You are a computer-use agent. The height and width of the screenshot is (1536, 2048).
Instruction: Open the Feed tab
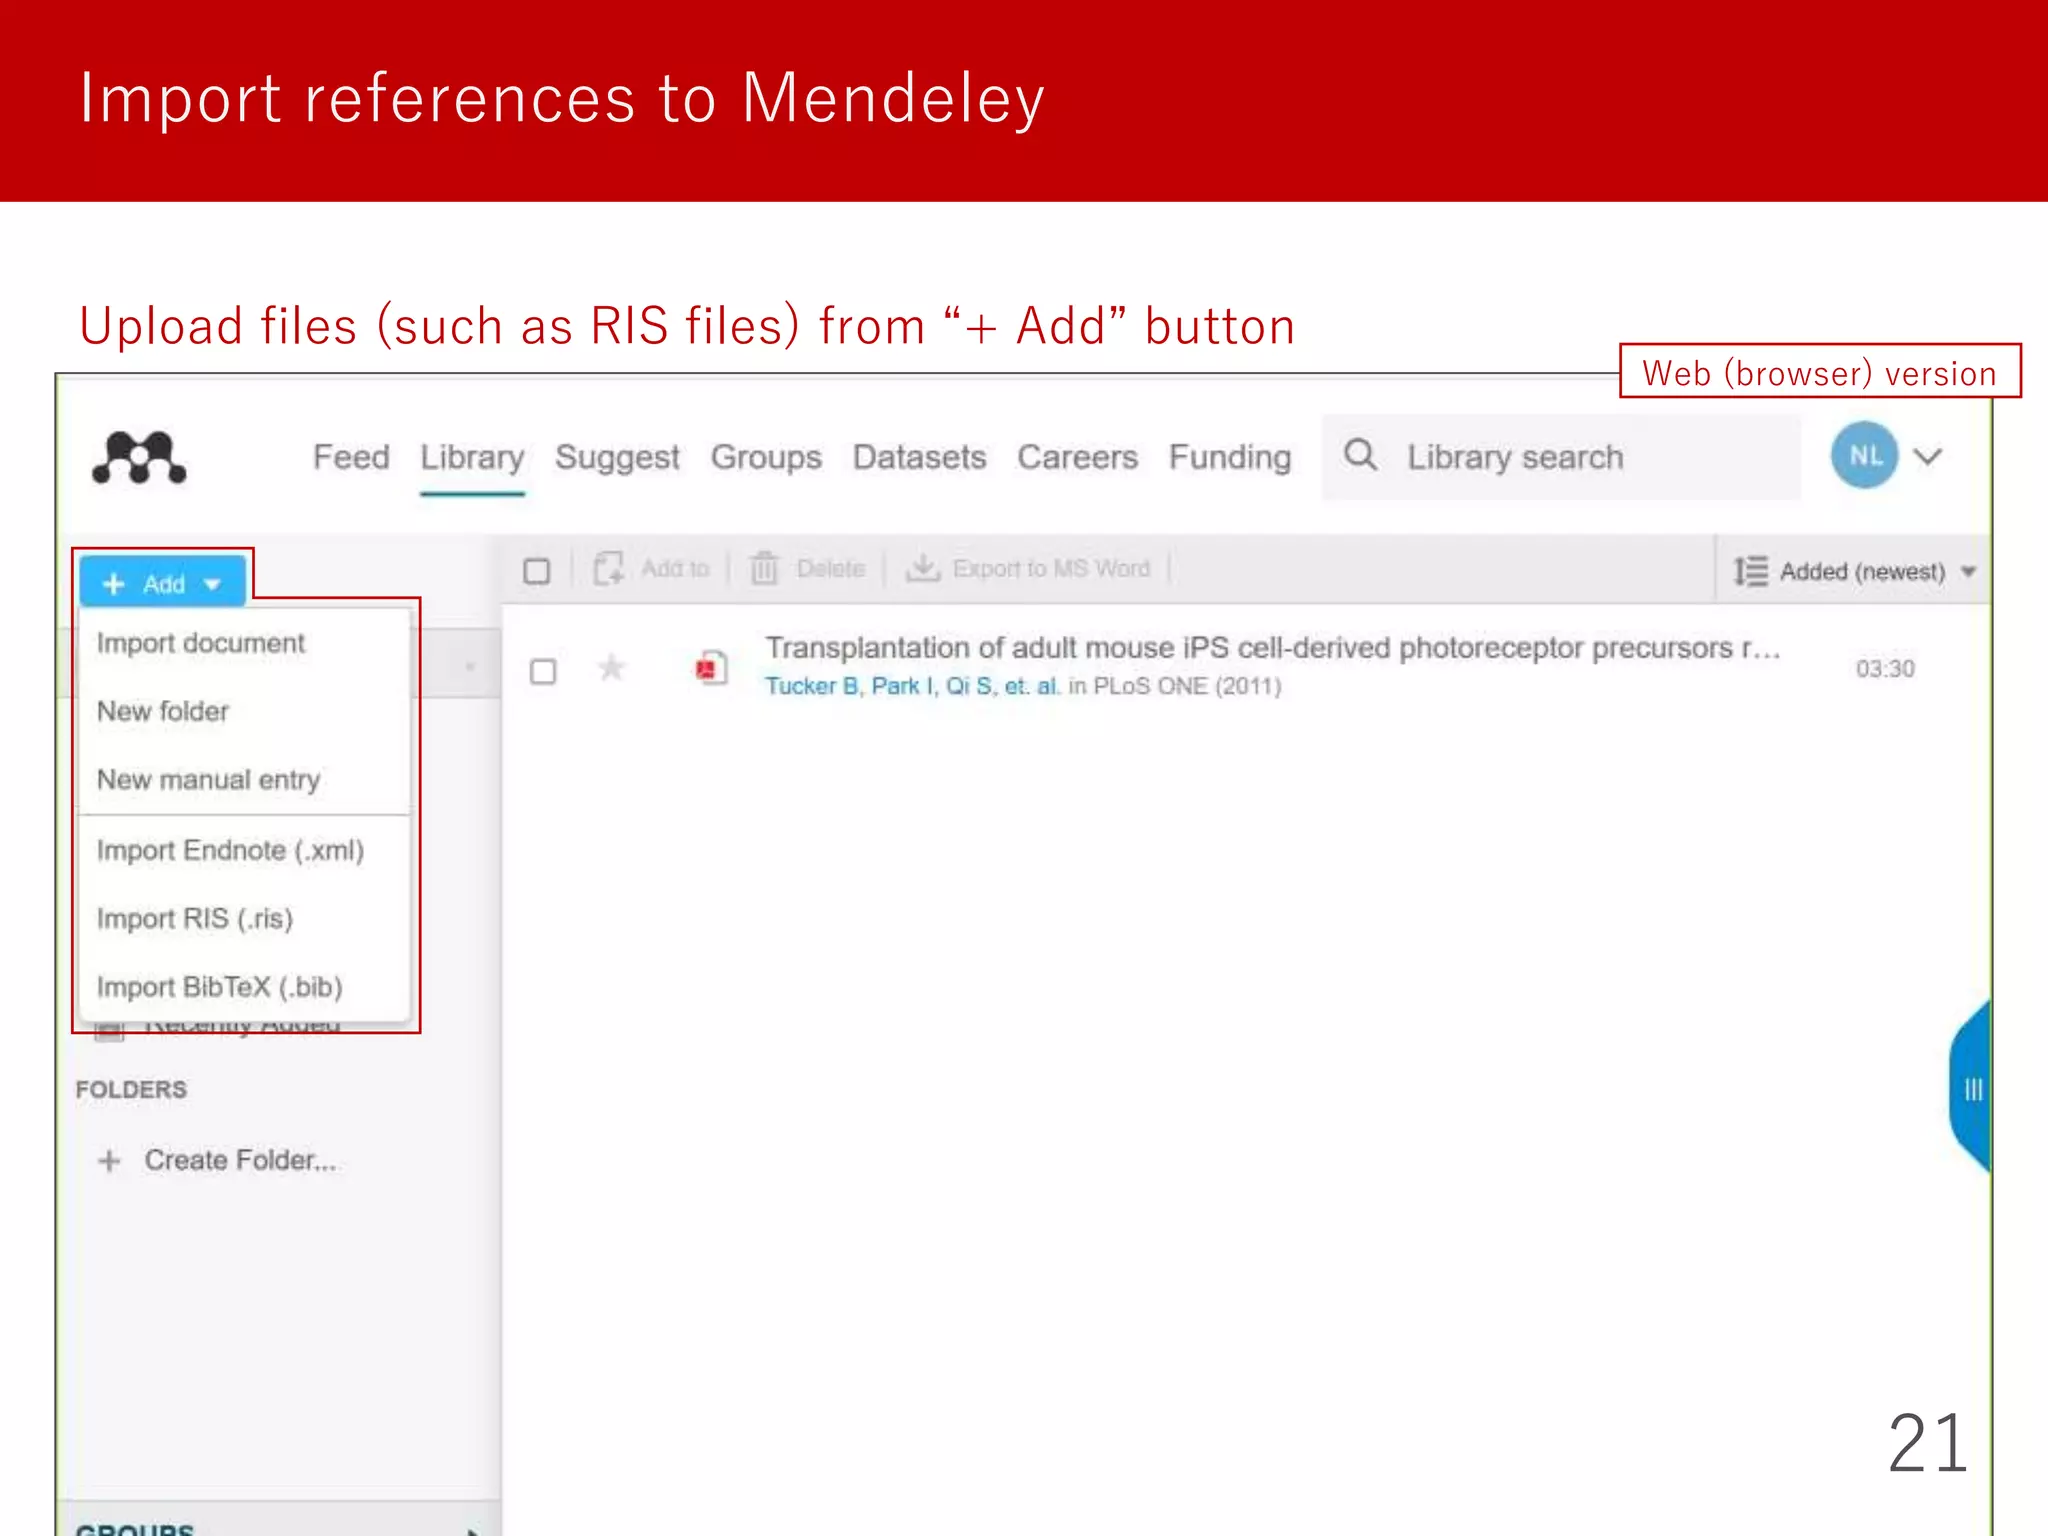(x=351, y=457)
